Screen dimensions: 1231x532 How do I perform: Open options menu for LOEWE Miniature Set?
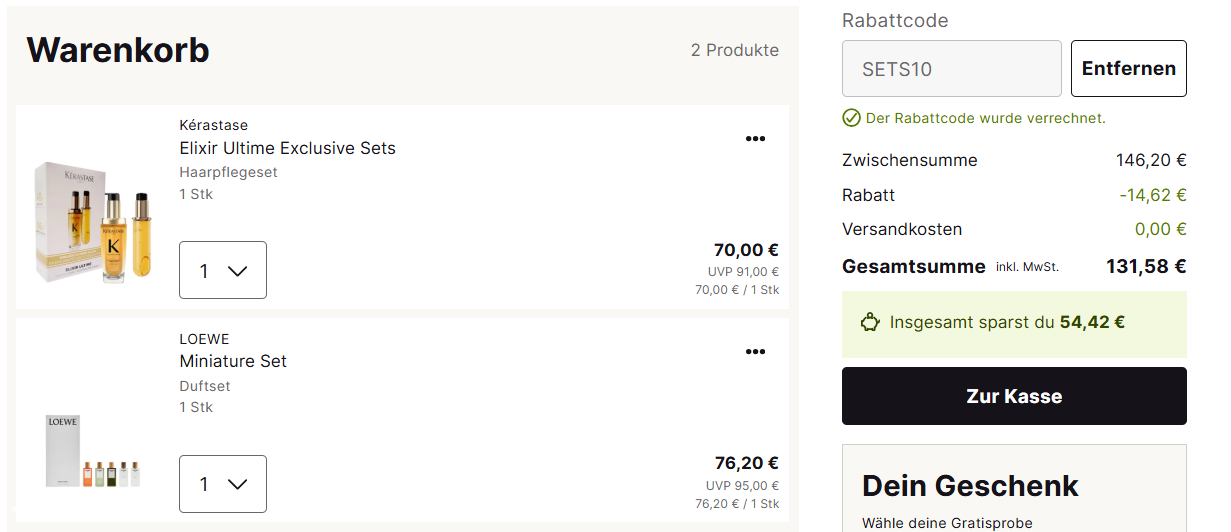coord(755,352)
